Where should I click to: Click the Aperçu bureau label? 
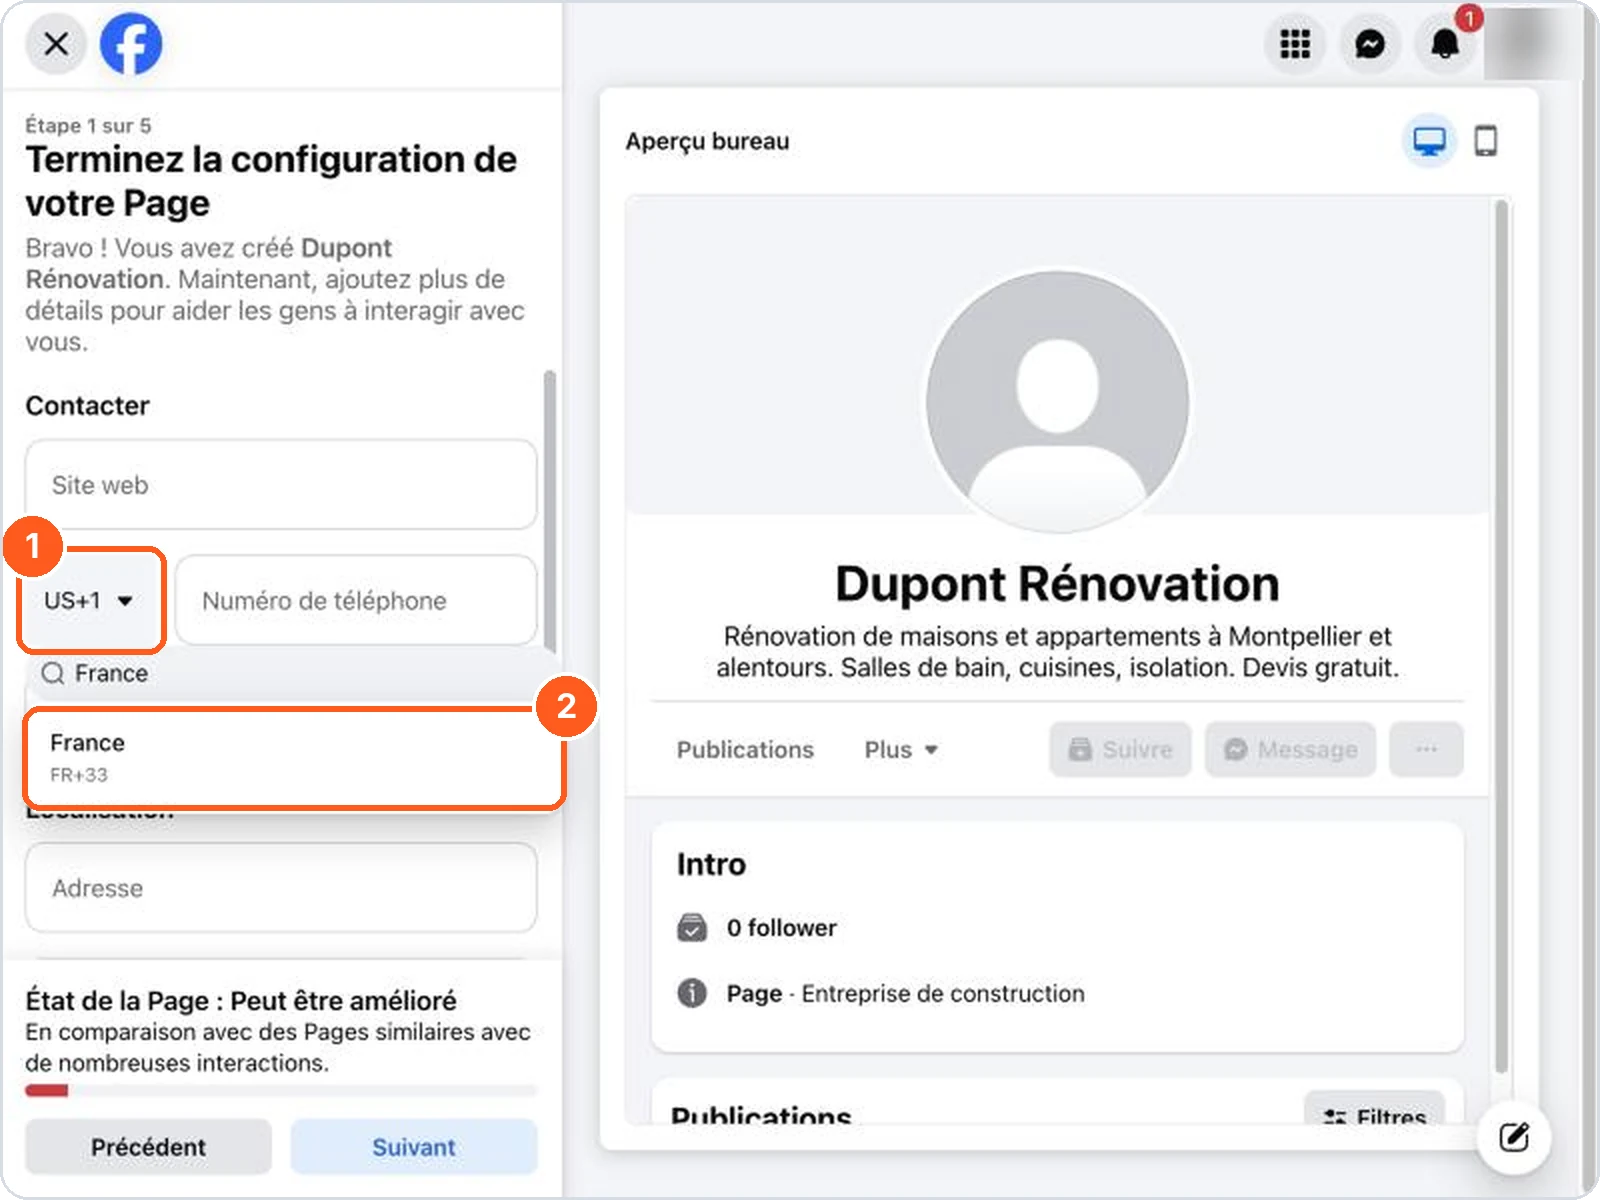tap(707, 141)
